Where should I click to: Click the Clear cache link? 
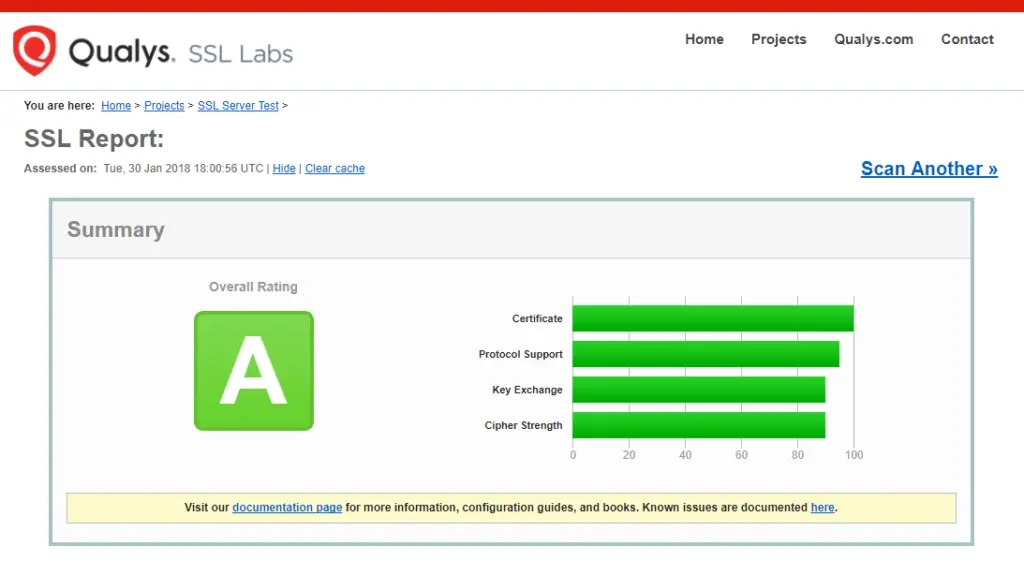[335, 169]
